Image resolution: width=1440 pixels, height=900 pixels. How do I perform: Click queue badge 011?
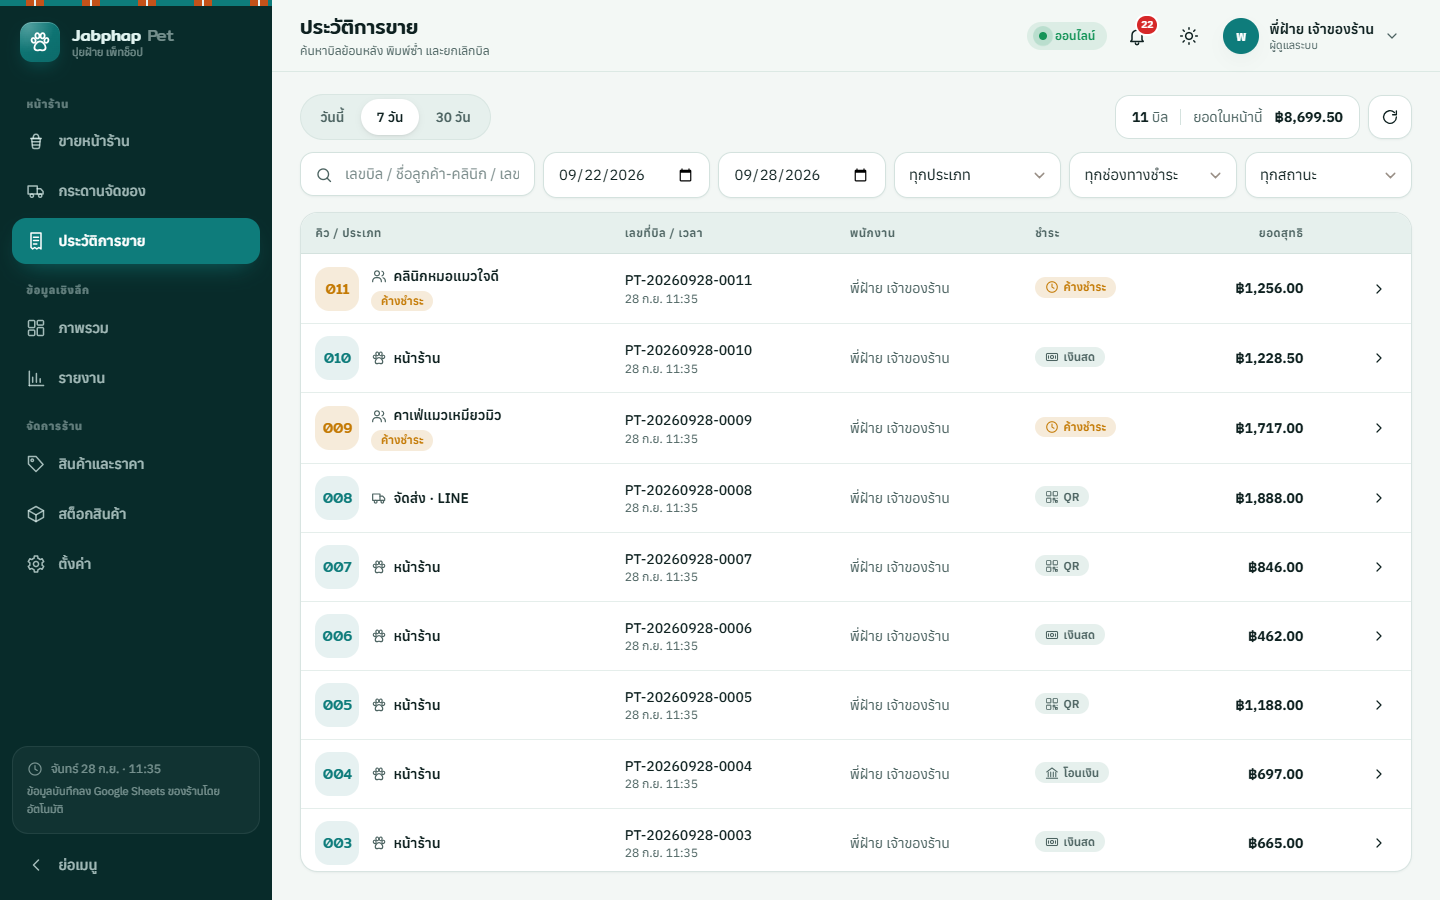[x=337, y=289]
